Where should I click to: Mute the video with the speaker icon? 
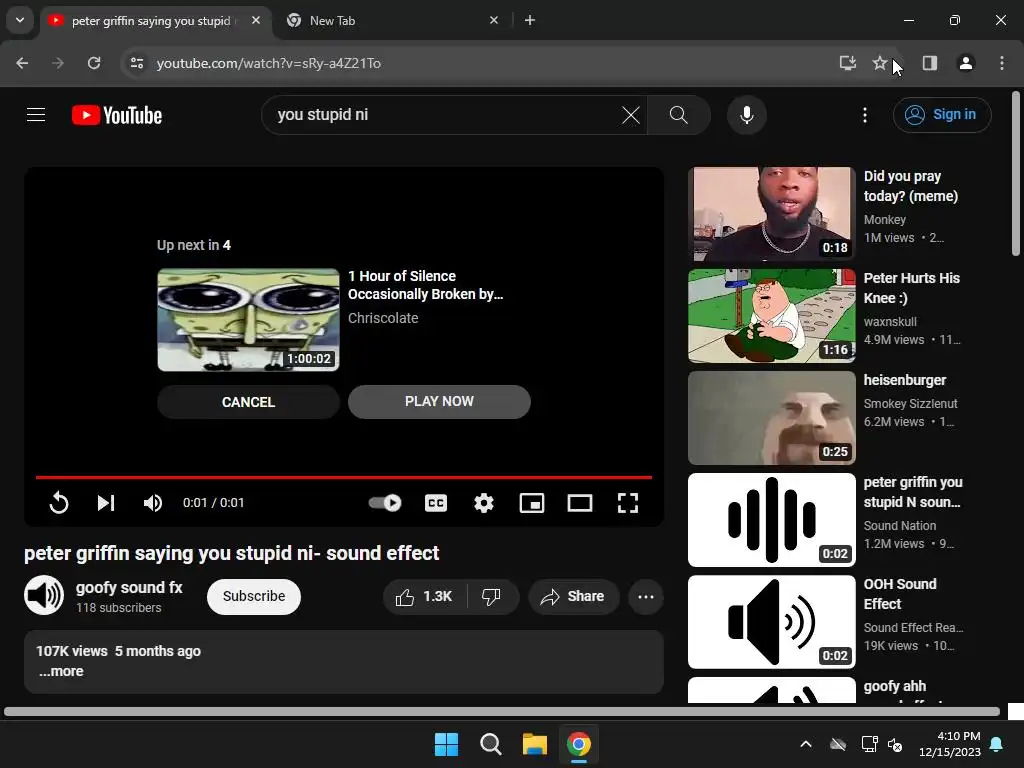152,503
